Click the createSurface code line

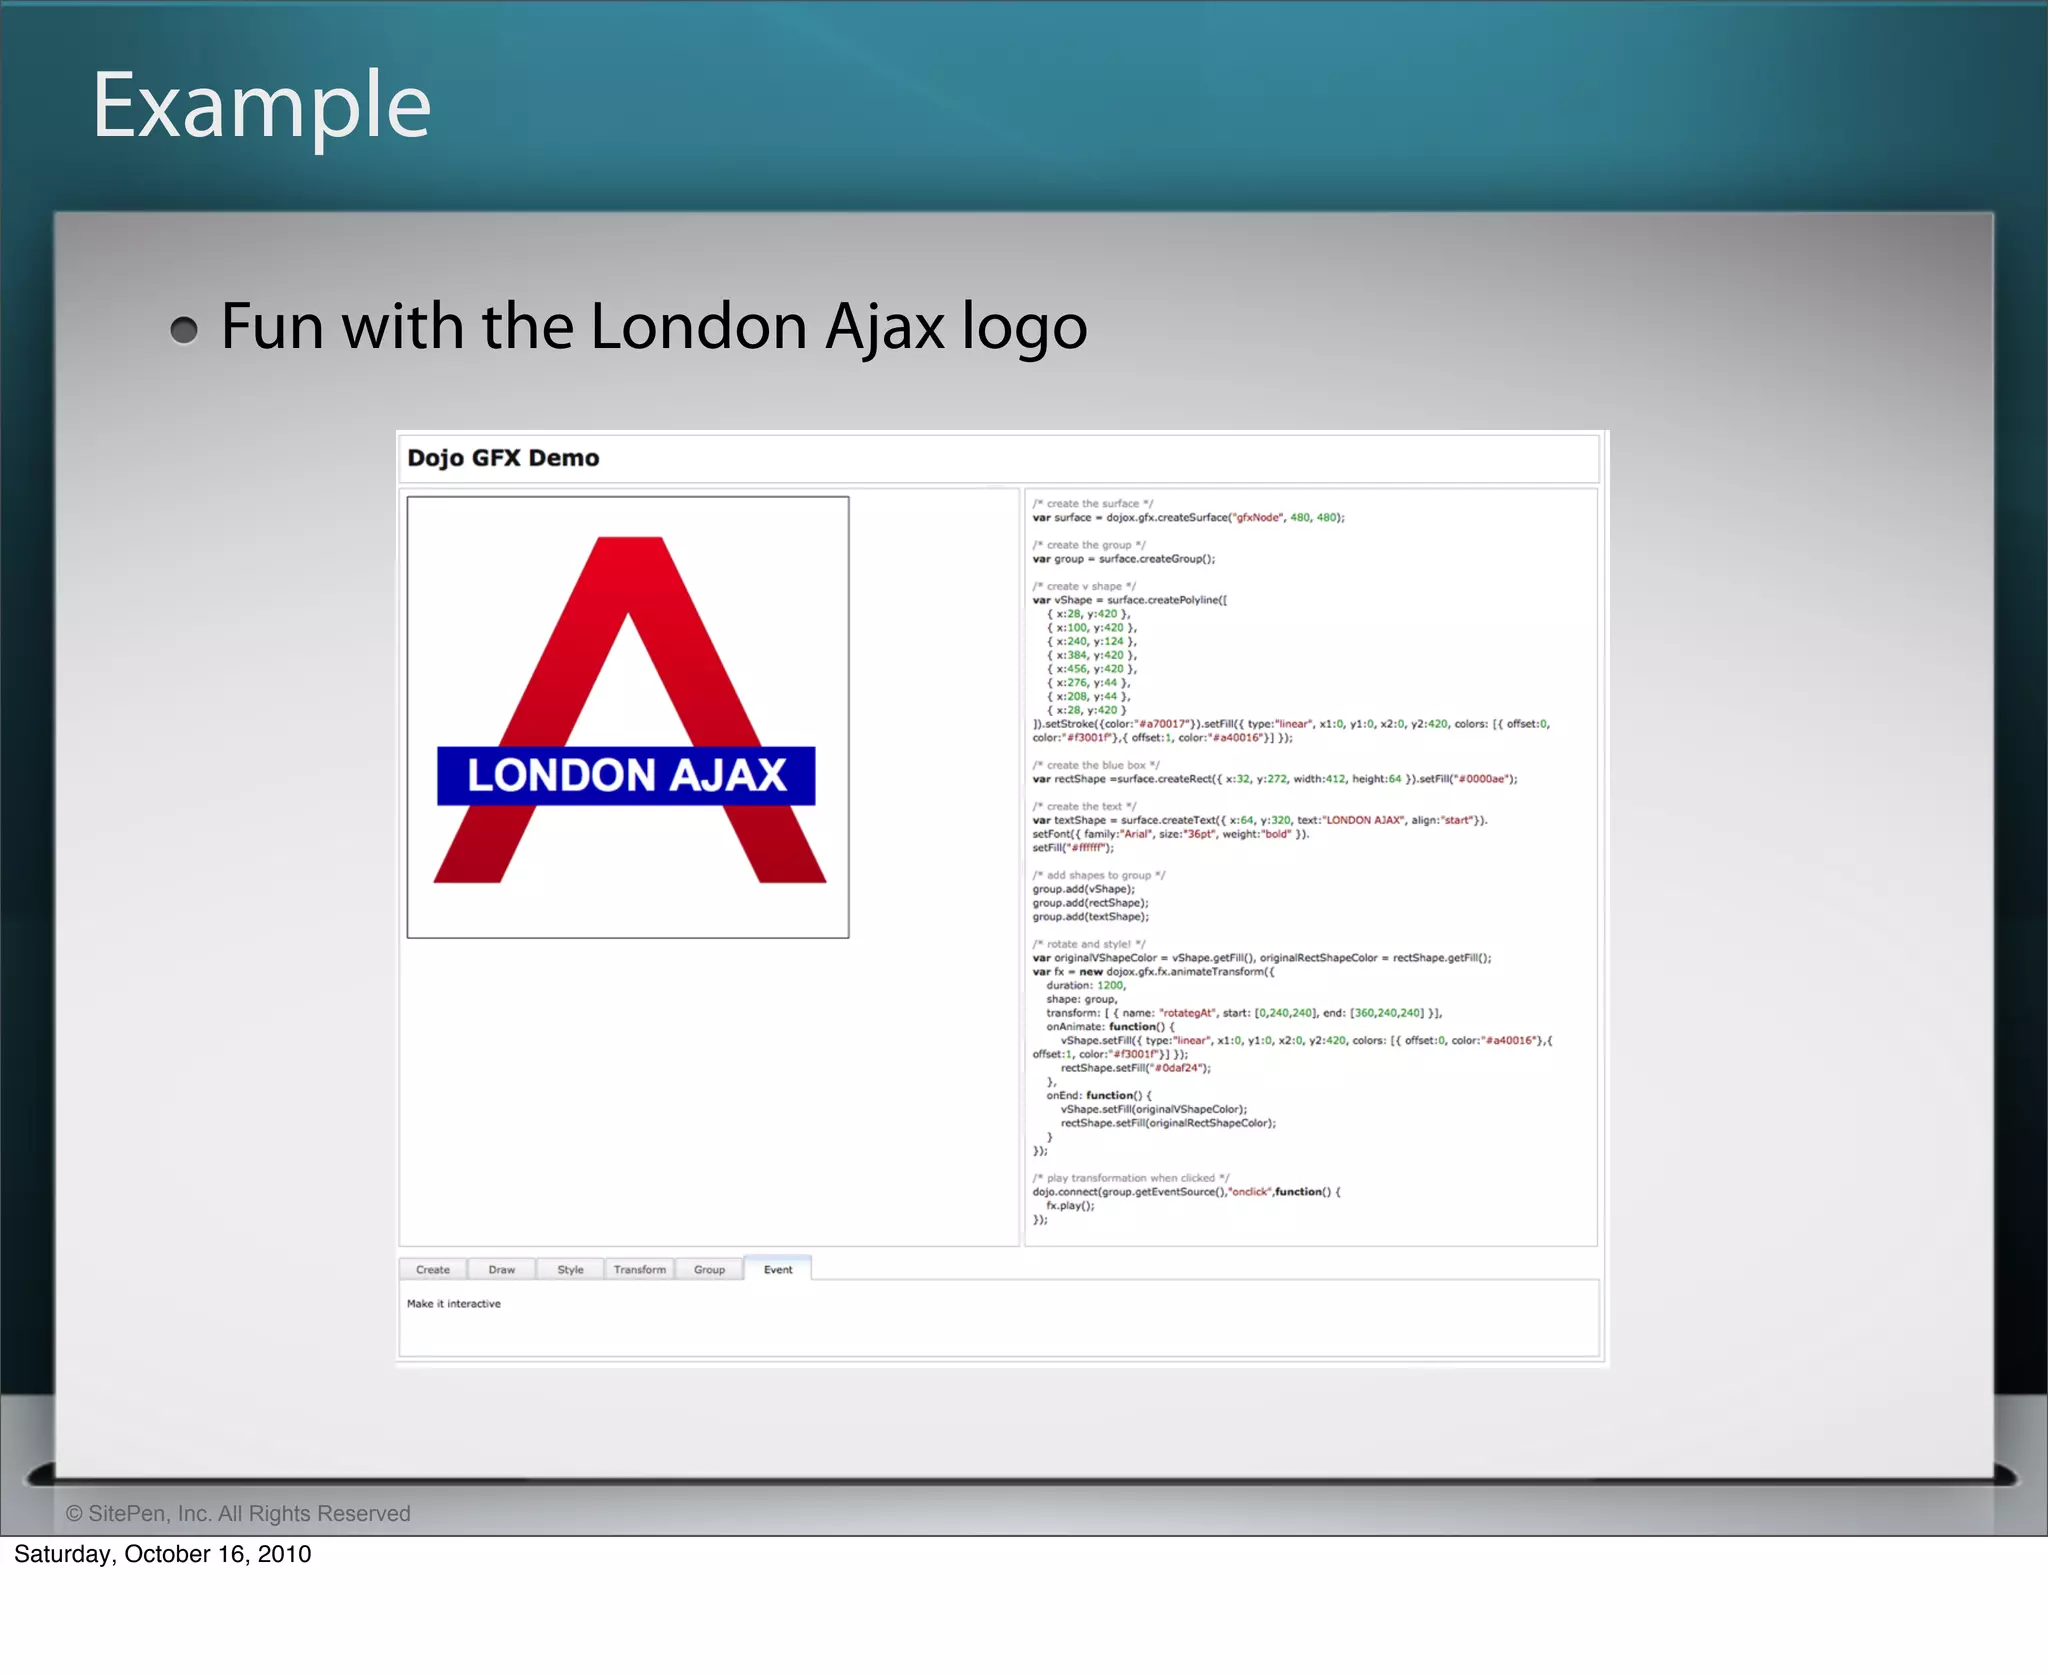[x=1188, y=518]
